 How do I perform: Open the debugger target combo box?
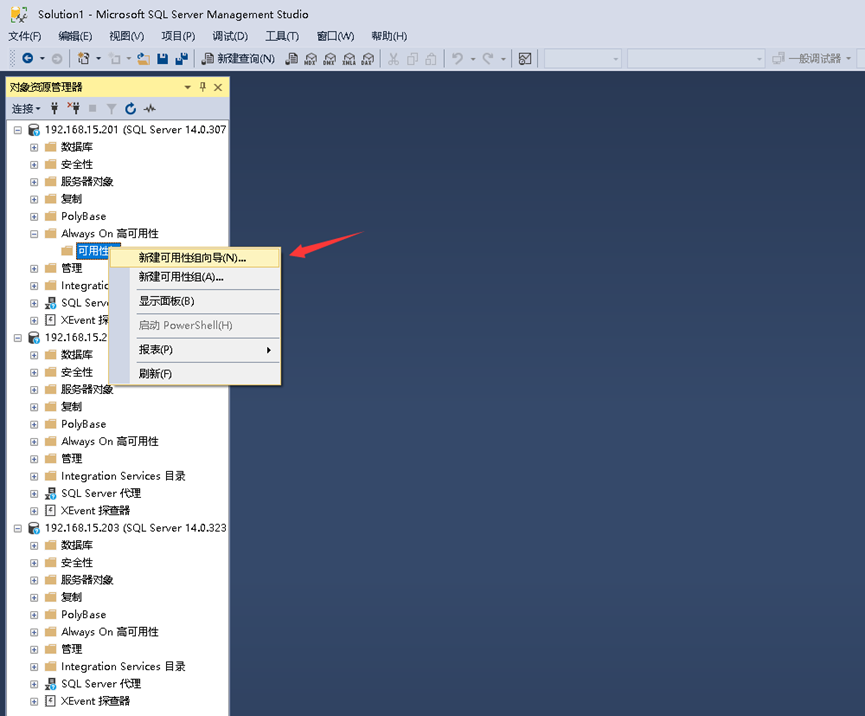coord(814,58)
